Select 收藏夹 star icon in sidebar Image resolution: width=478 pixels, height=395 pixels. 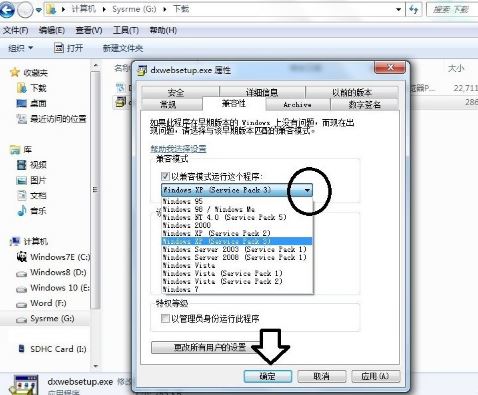(x=15, y=72)
